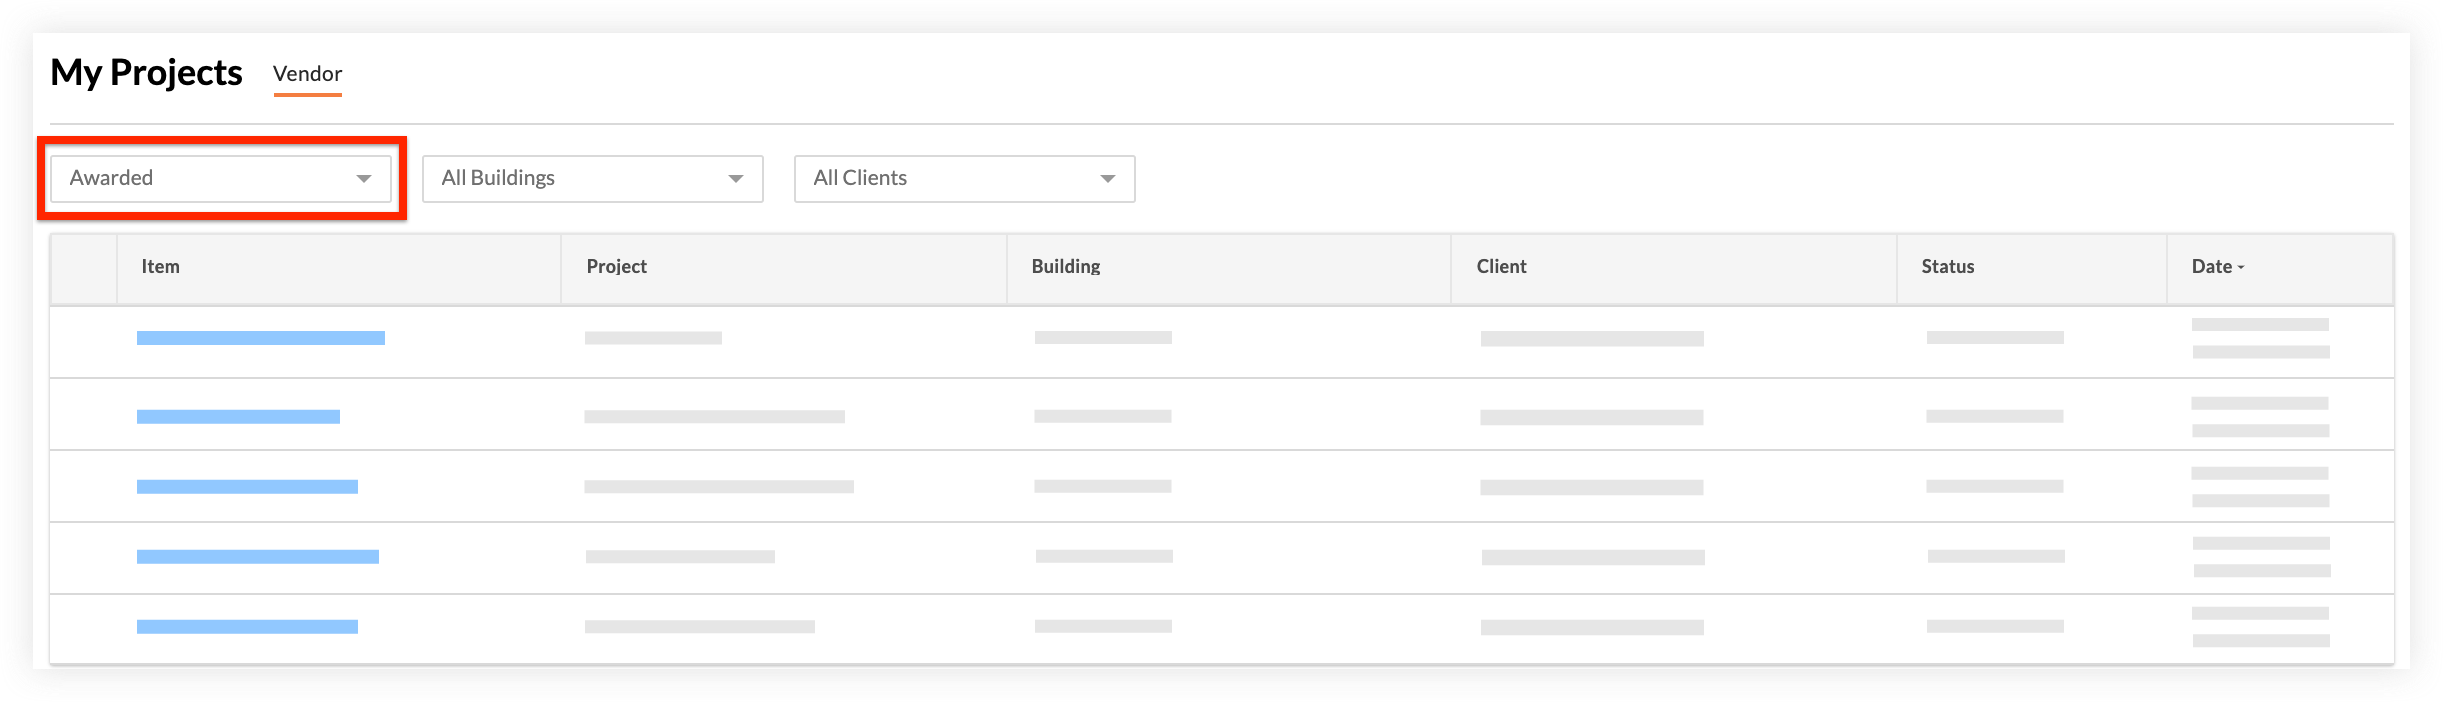Click the Project column header
The image size is (2443, 703).
click(616, 267)
